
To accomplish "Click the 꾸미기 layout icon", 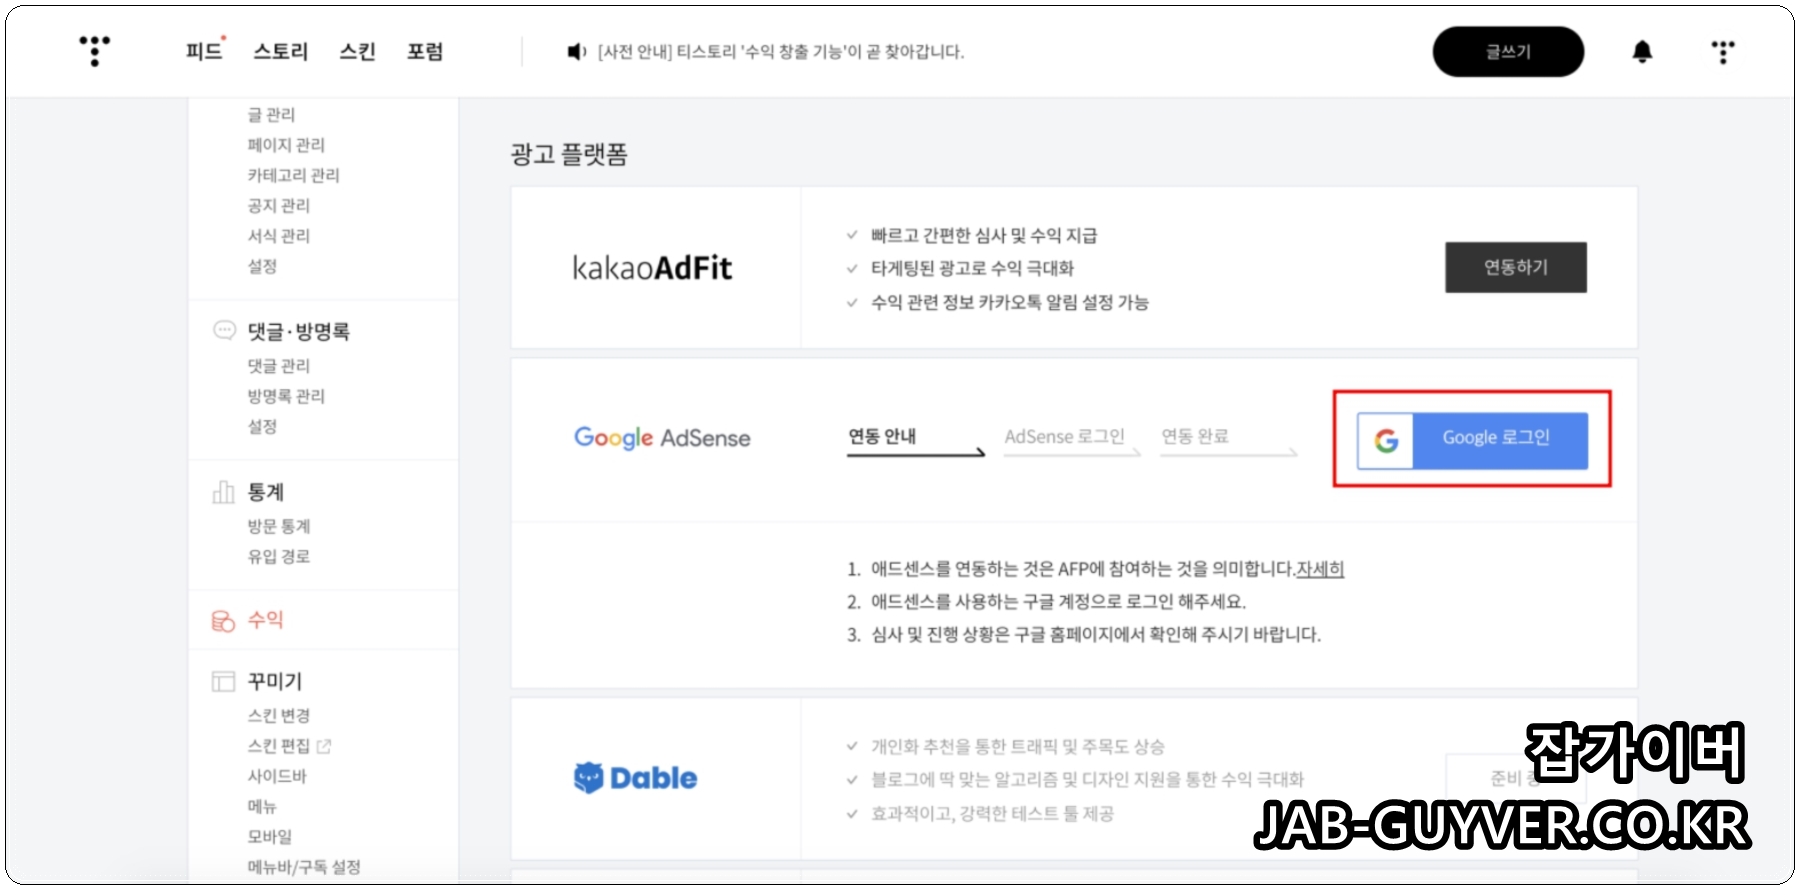I will pos(223,681).
